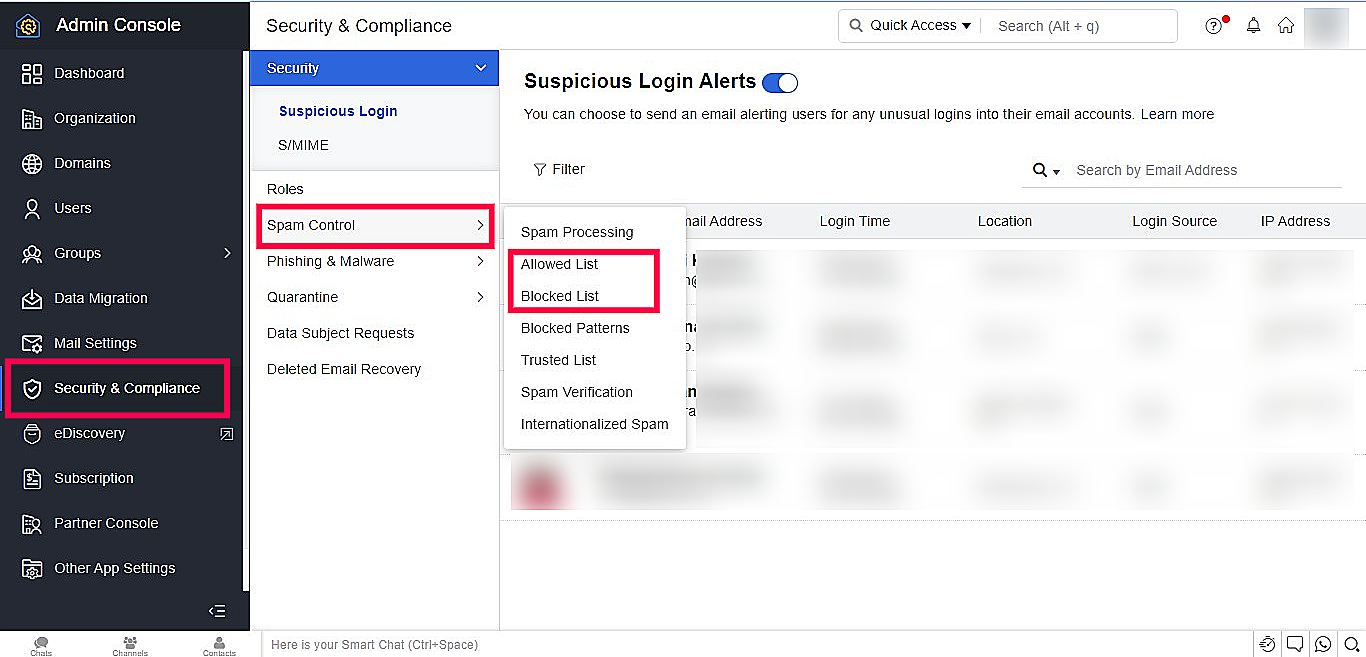Click the Security & Compliance shield icon

[x=32, y=388]
